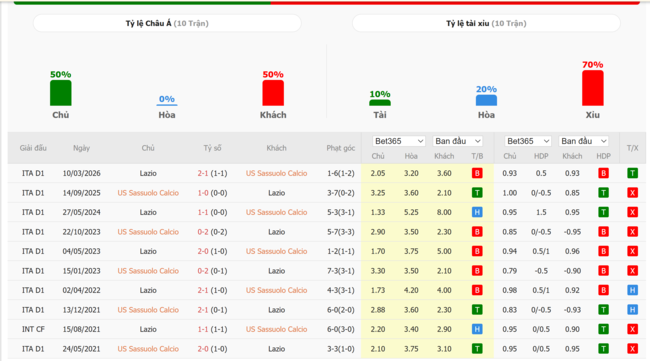Click the Giải đấu column header
Screen dimensions: 650x361
[33, 148]
